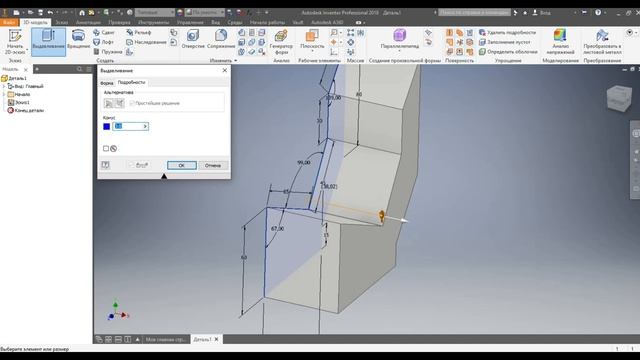Screen dimensions: 640x360
Task: Select Конец детали in model browser
Action: coord(26,110)
